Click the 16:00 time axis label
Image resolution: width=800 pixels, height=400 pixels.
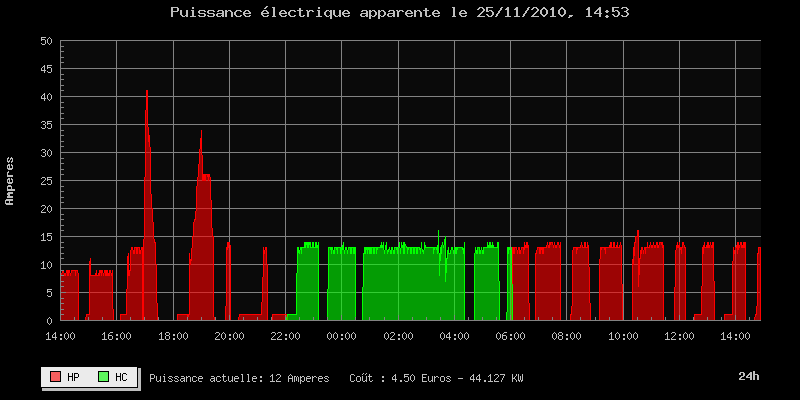point(116,336)
